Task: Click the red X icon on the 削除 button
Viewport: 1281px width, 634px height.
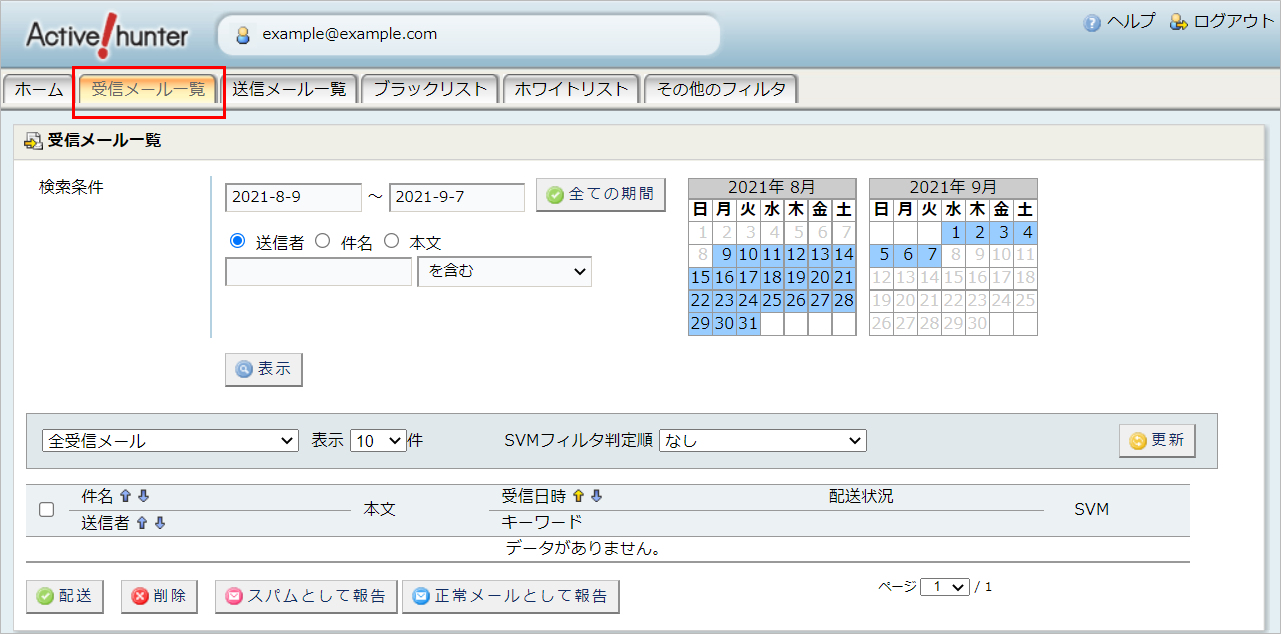Action: click(x=140, y=596)
